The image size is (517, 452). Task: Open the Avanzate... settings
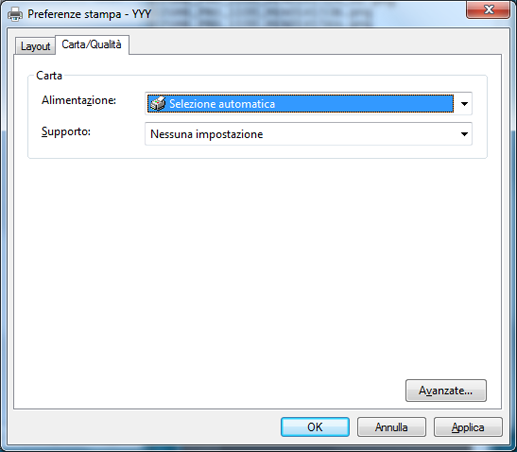446,390
